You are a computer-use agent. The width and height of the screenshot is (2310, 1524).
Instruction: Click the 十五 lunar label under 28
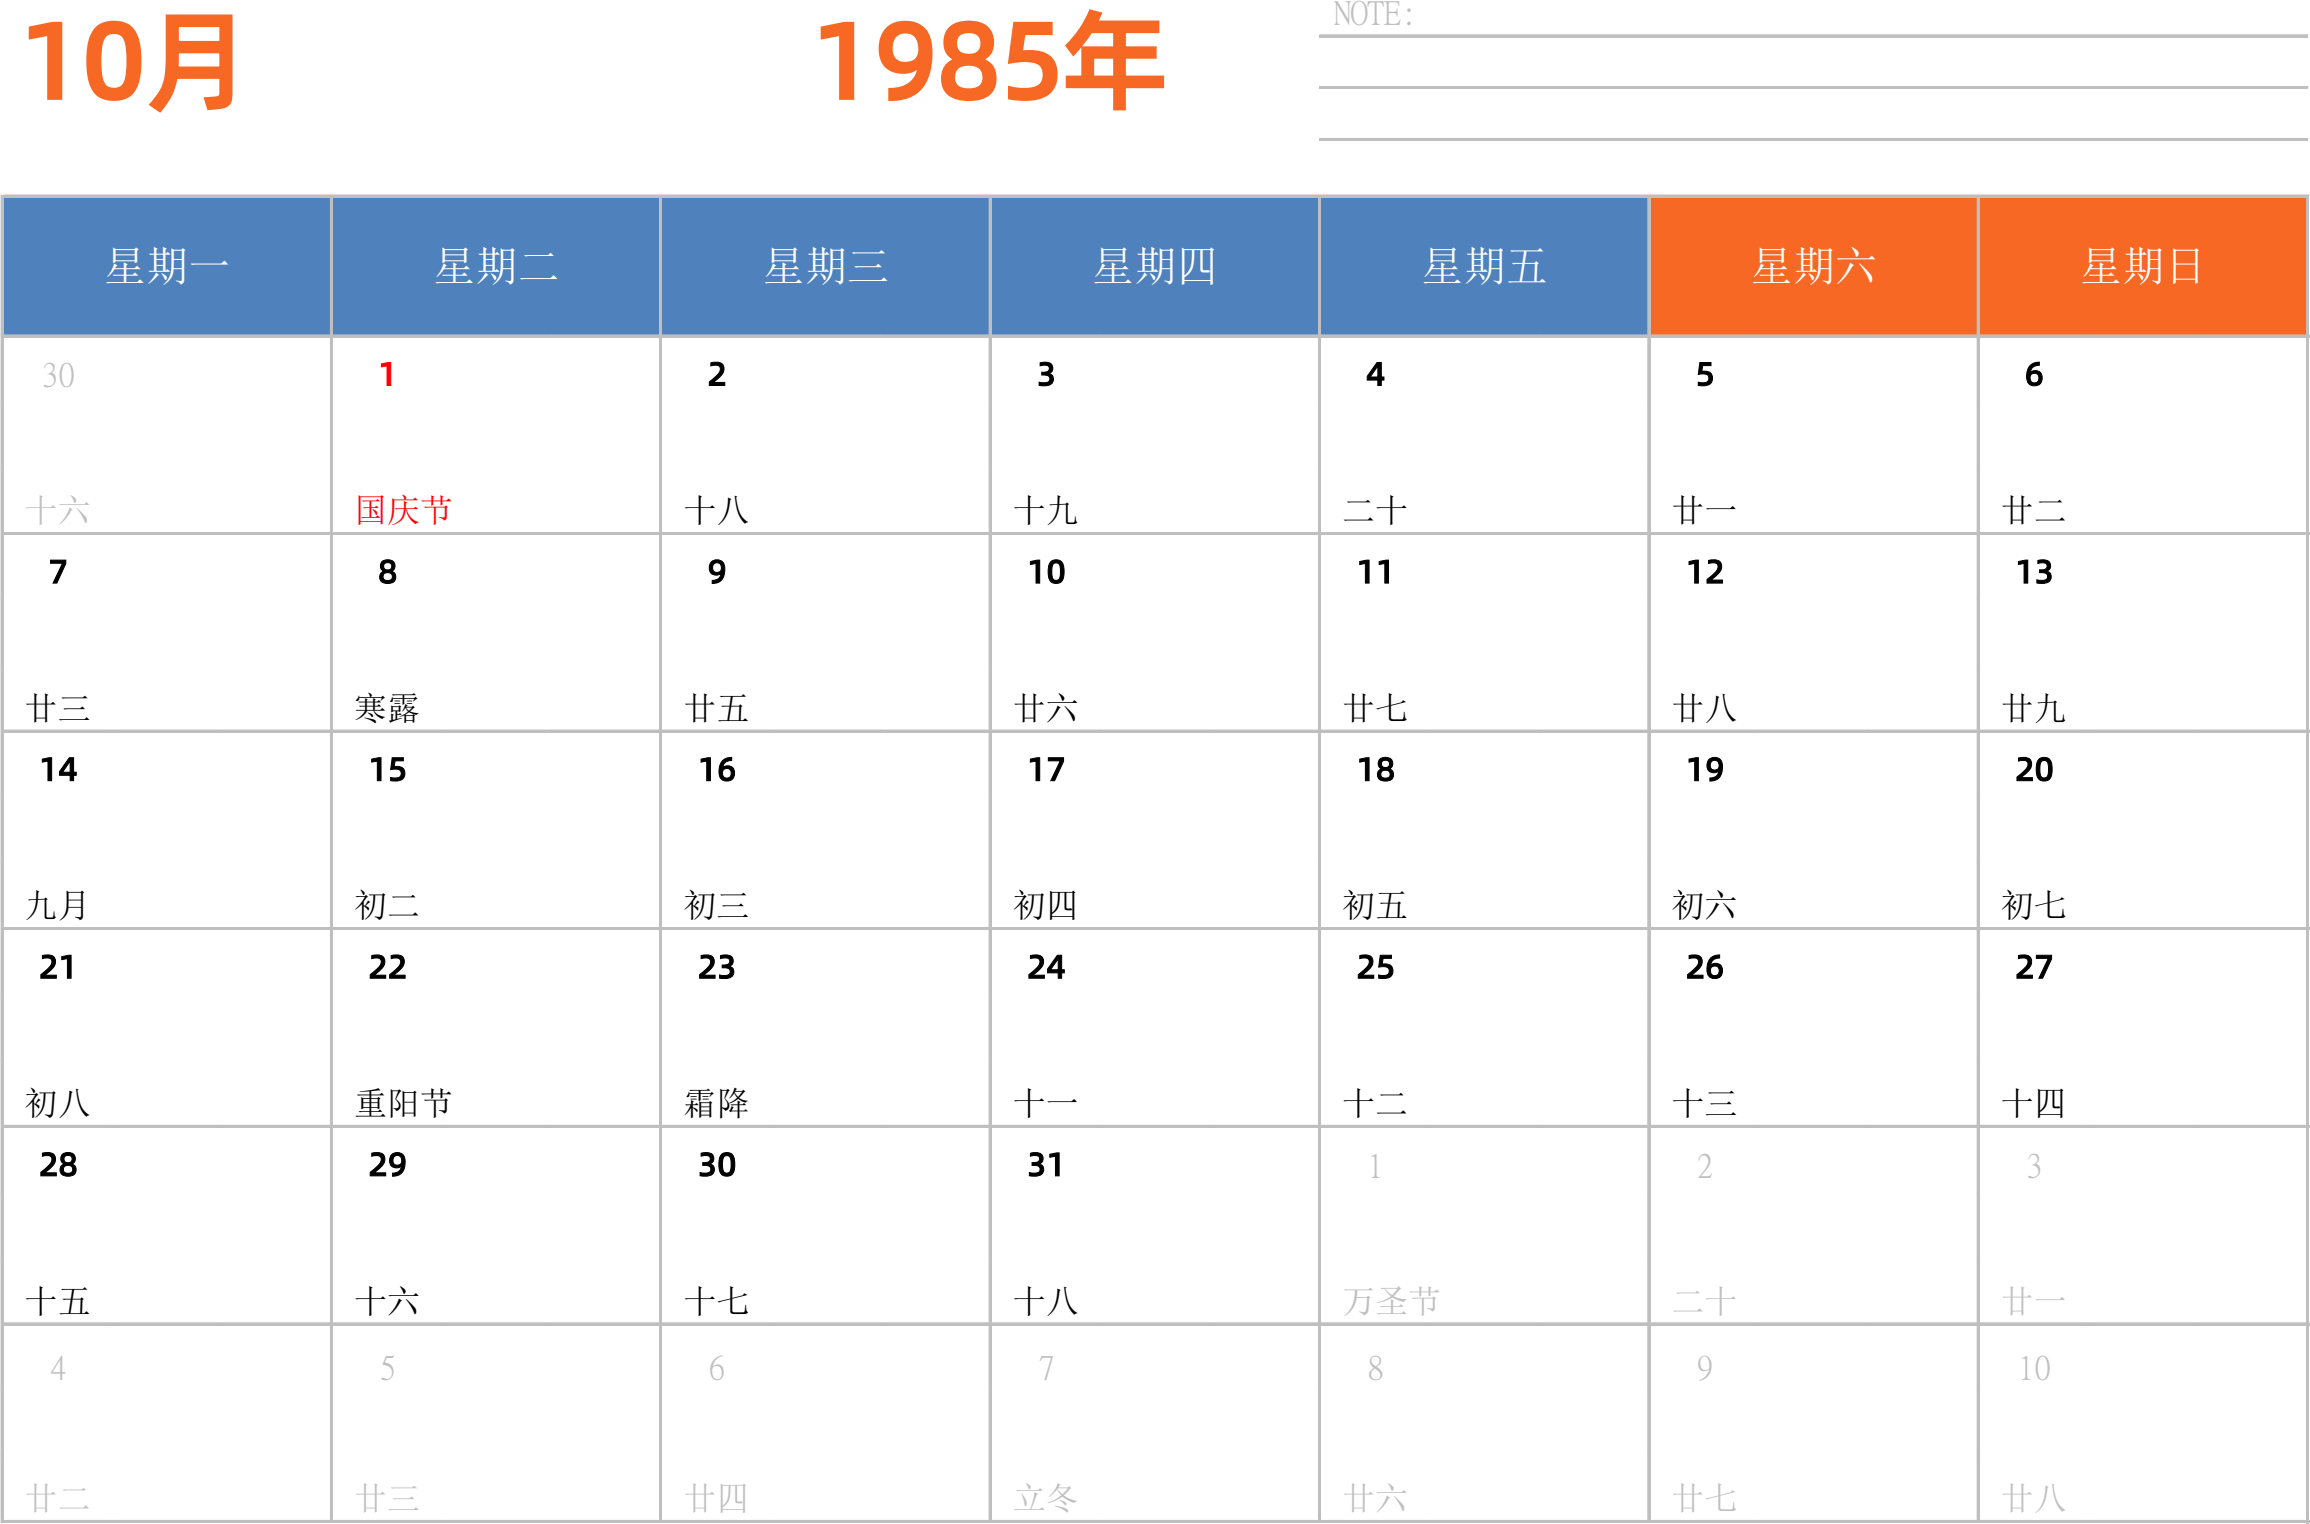pos(58,1301)
